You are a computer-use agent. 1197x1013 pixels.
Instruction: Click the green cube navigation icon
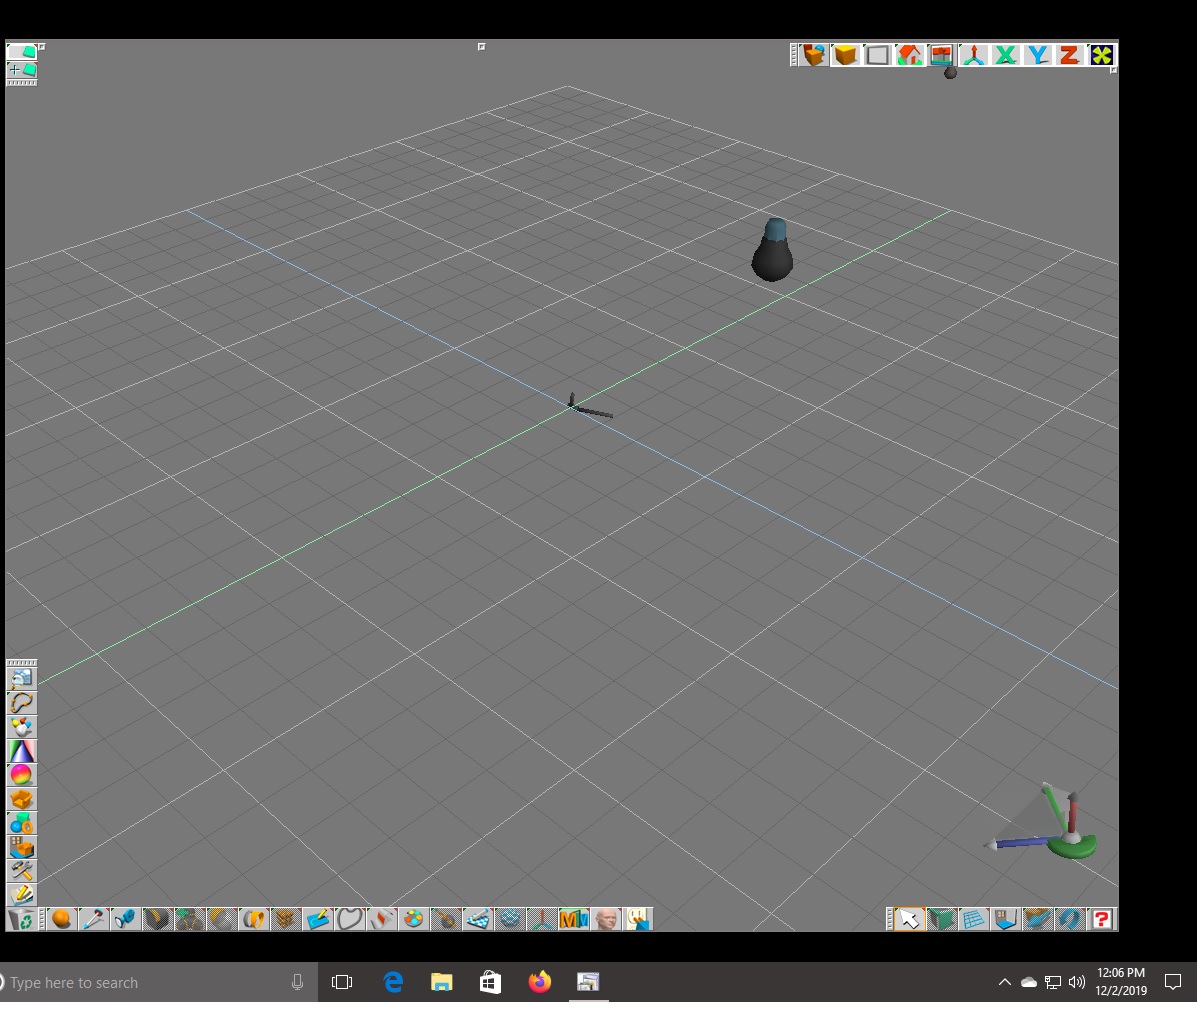[941, 919]
